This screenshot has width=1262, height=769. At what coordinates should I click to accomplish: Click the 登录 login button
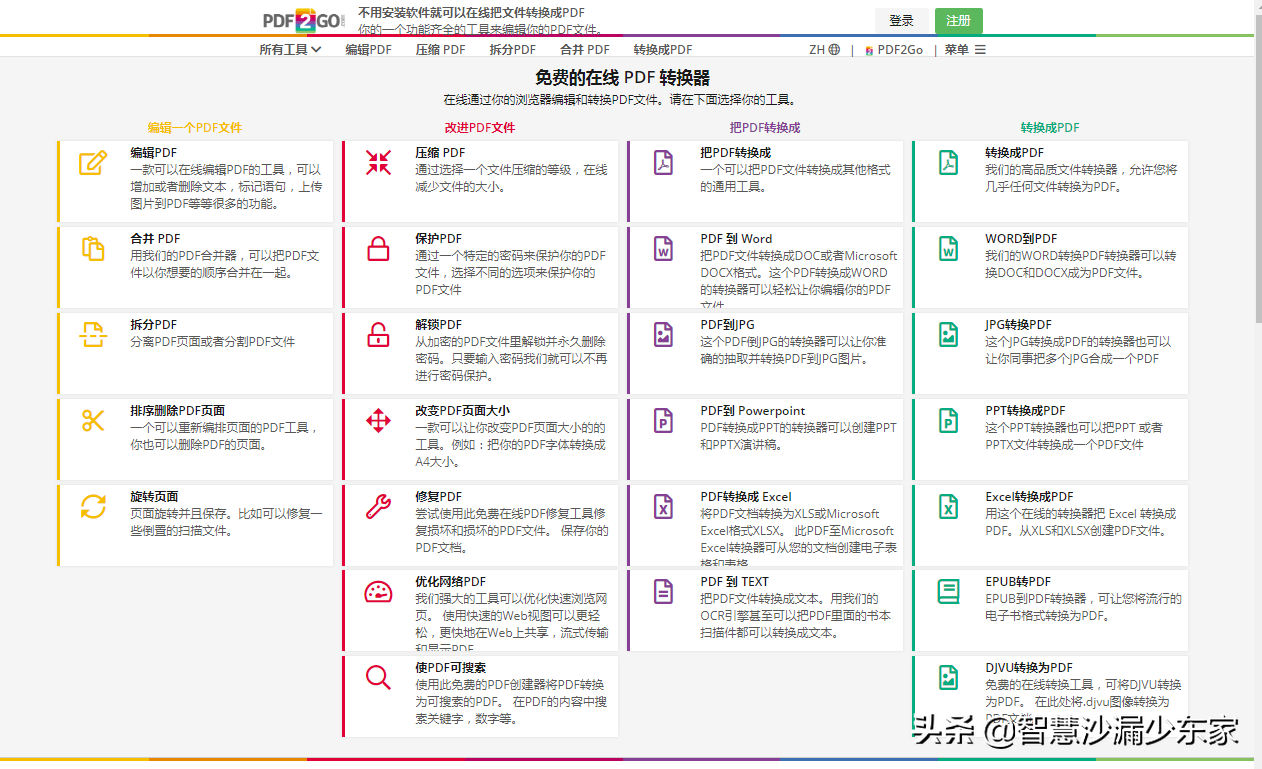[902, 20]
